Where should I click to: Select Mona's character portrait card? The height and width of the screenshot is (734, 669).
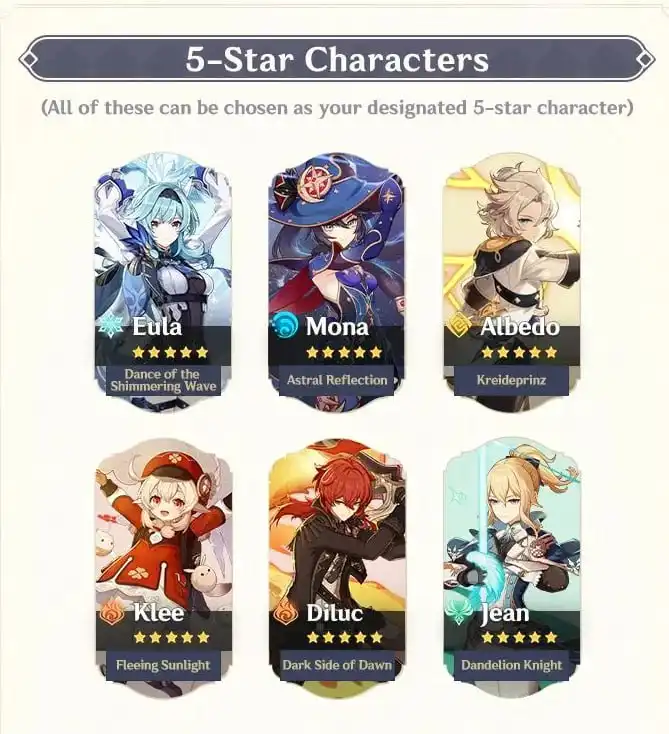click(x=337, y=282)
